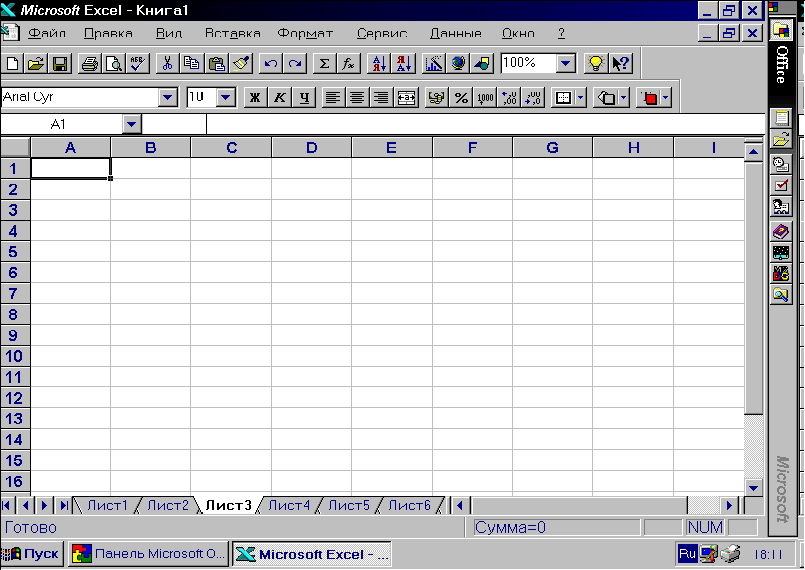Click horizontal scrollbar right arrow
805x570 pixels.
[x=729, y=506]
